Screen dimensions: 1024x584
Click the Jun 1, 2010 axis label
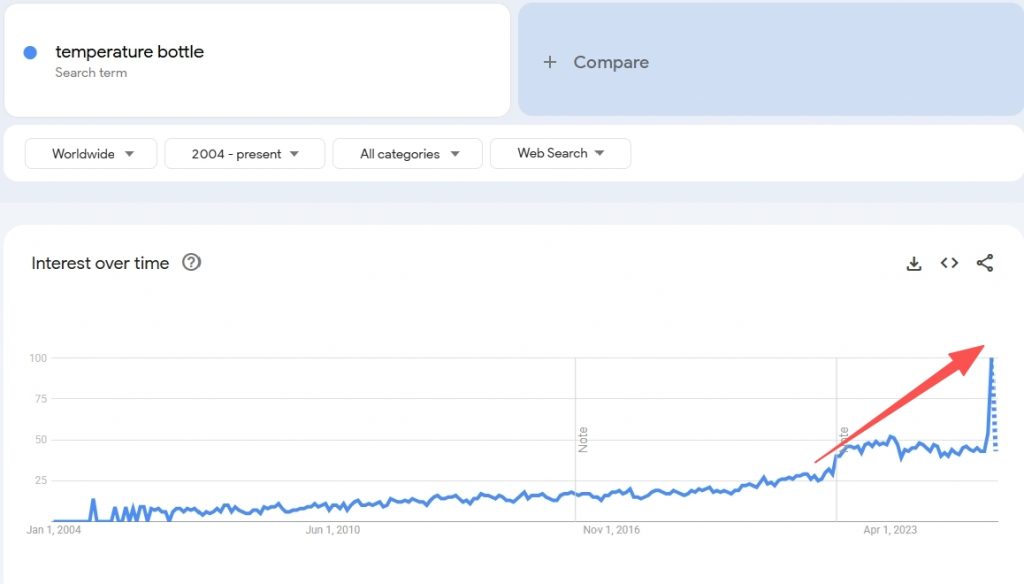pos(332,530)
